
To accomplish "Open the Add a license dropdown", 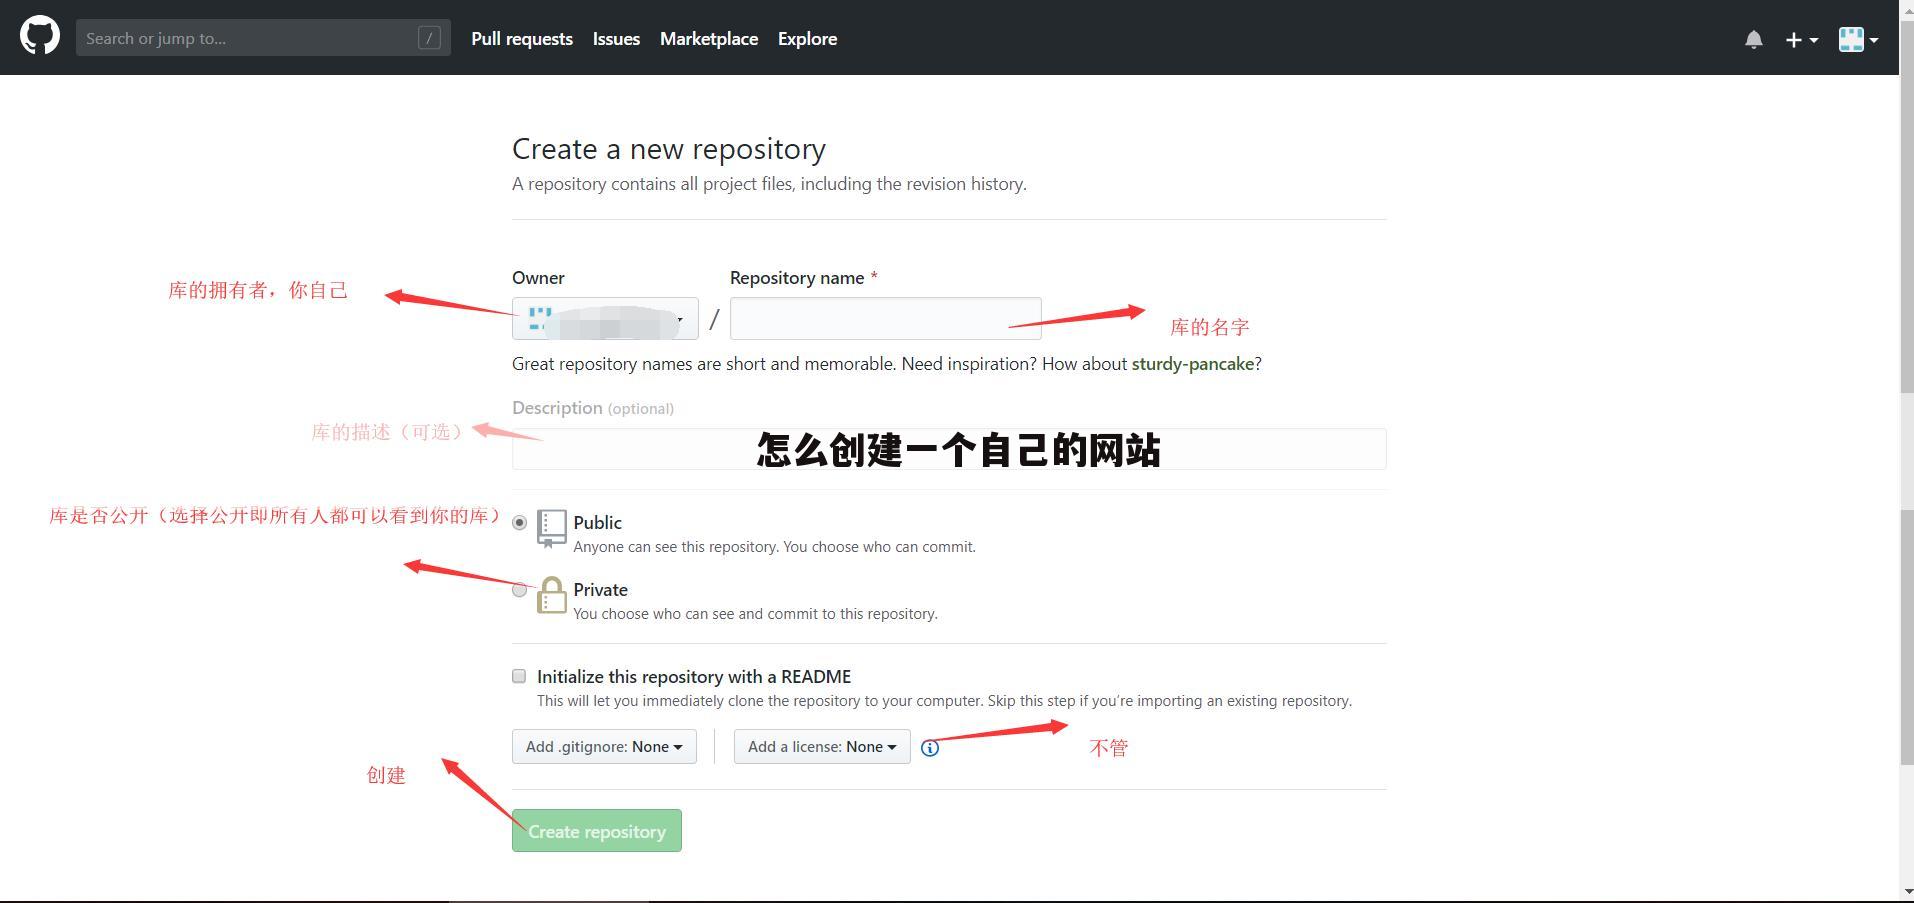I will point(822,747).
